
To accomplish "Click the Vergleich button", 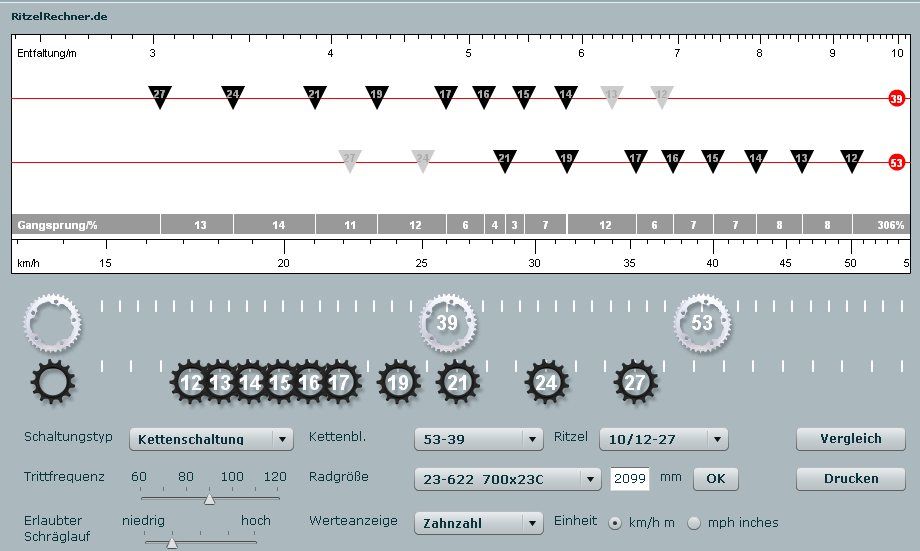I will coord(850,439).
